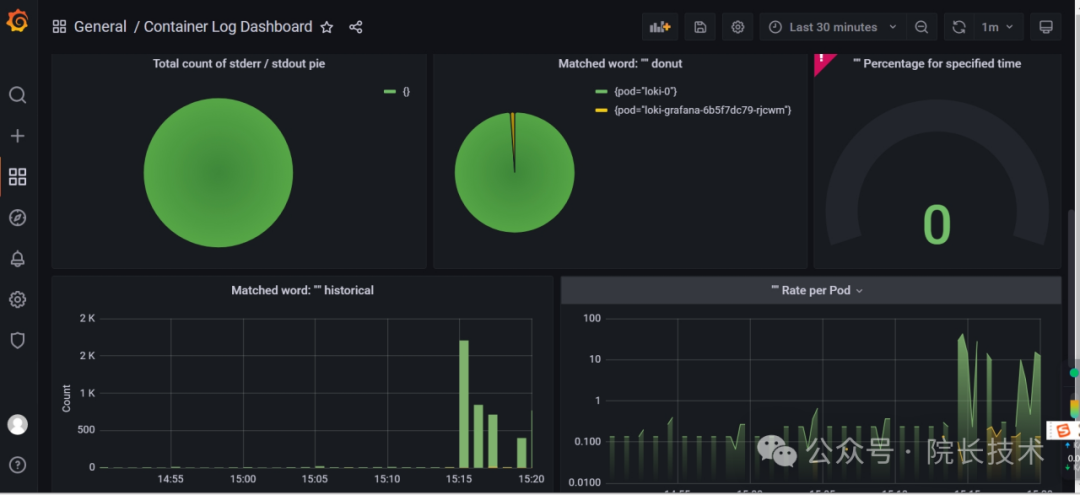Click the 0.100 value on Rate axis
Image resolution: width=1080 pixels, height=495 pixels.
click(x=588, y=441)
